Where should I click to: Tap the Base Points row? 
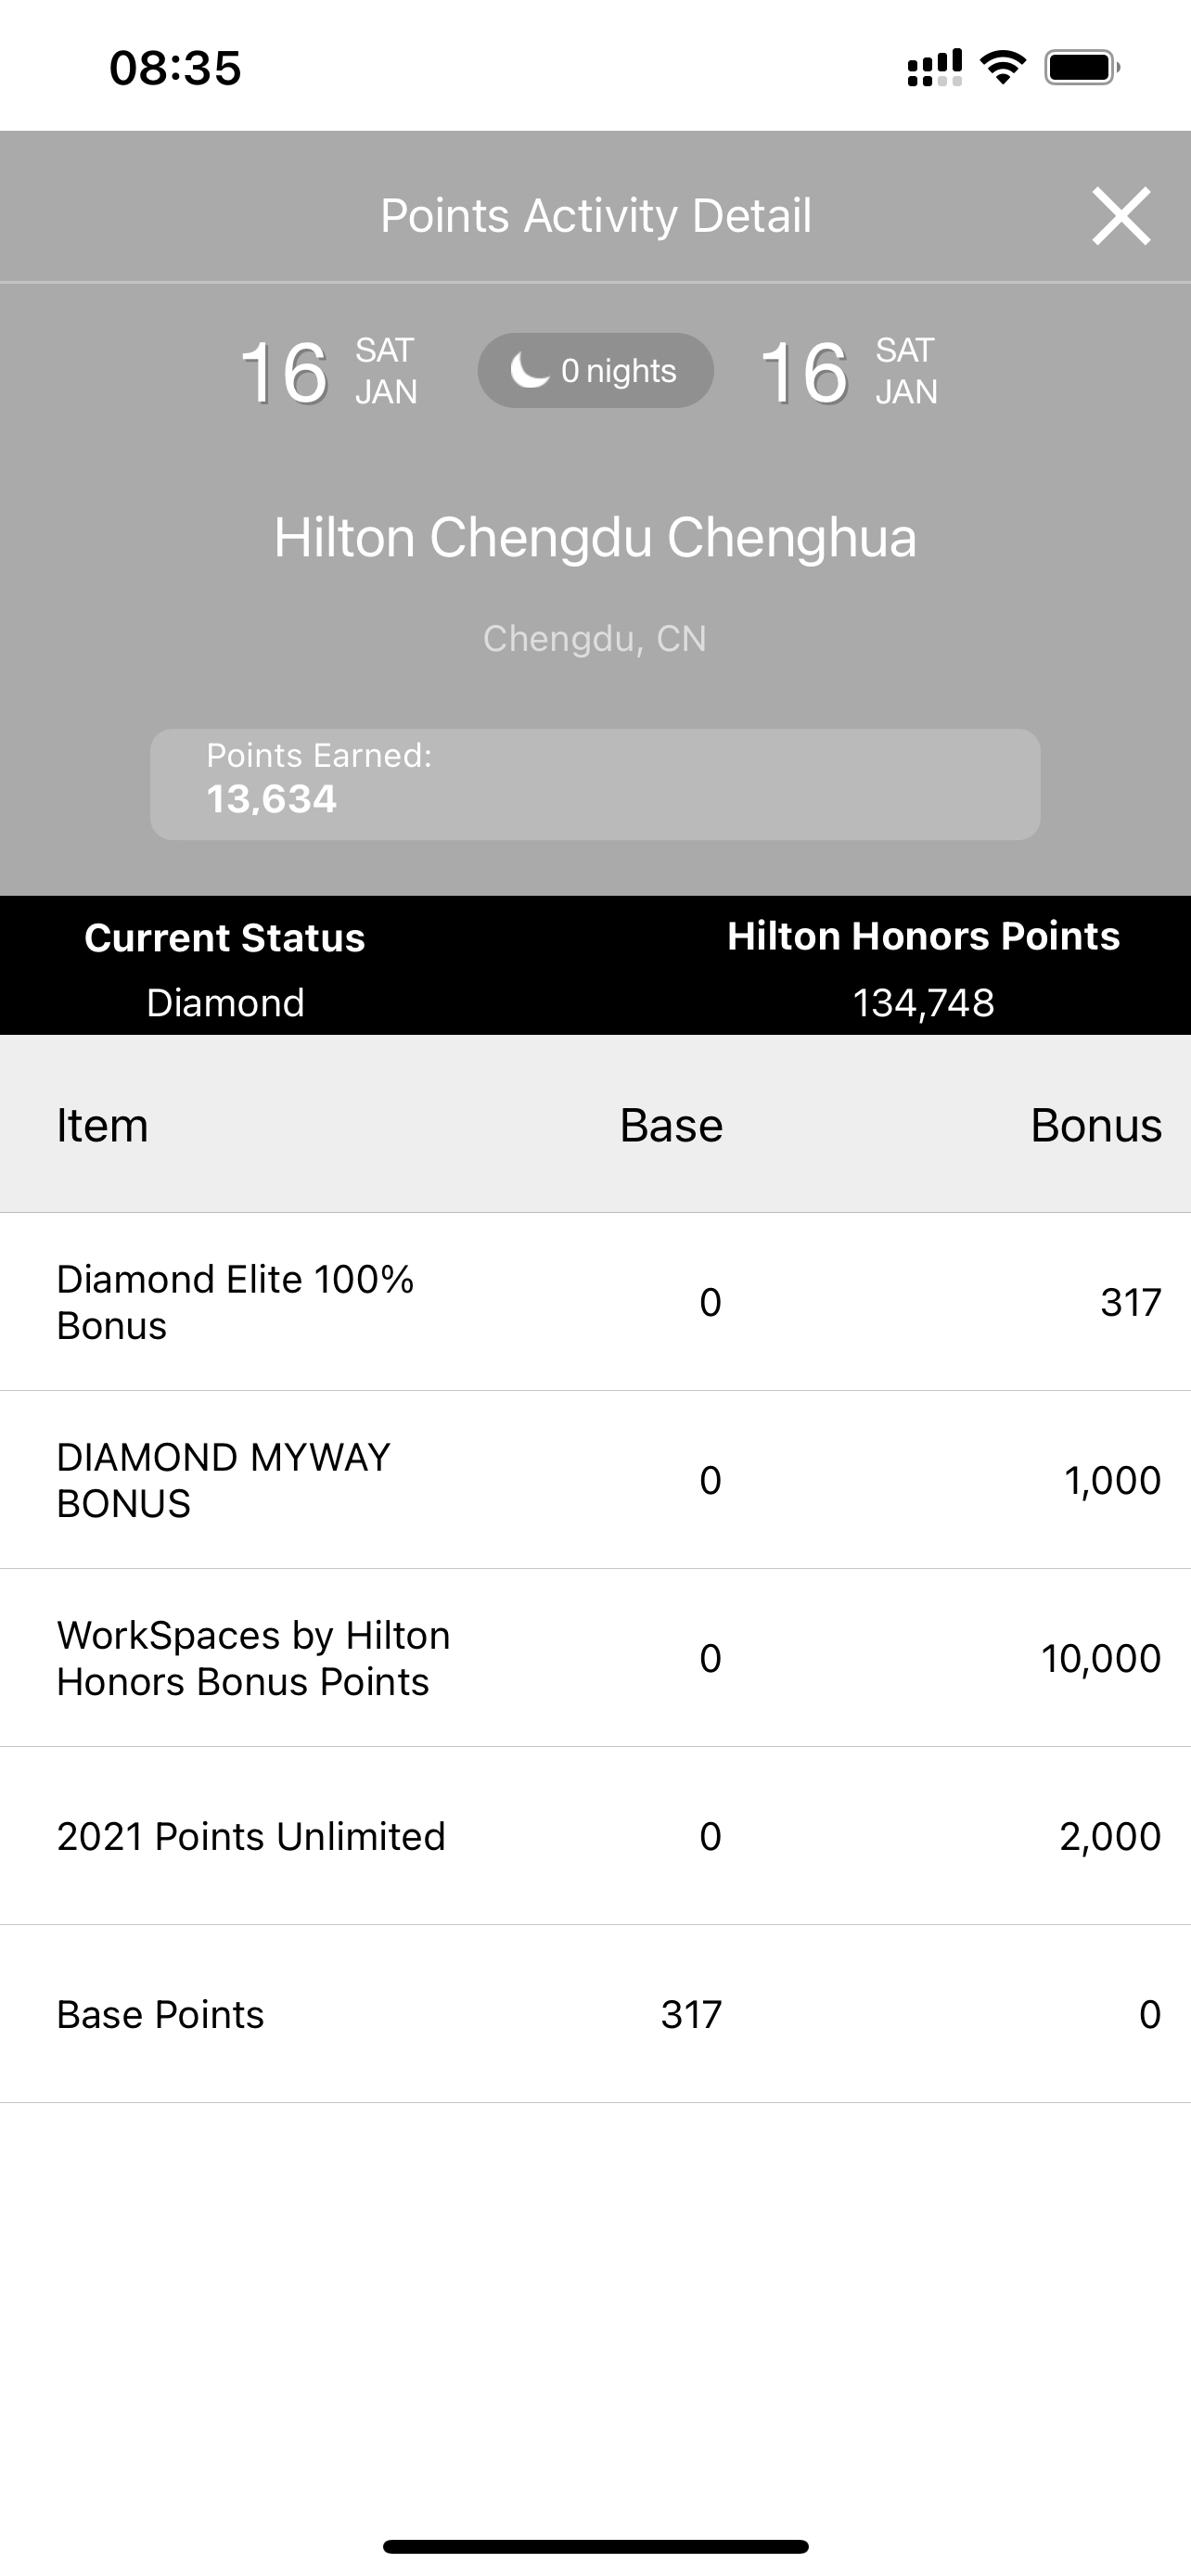tap(595, 2014)
